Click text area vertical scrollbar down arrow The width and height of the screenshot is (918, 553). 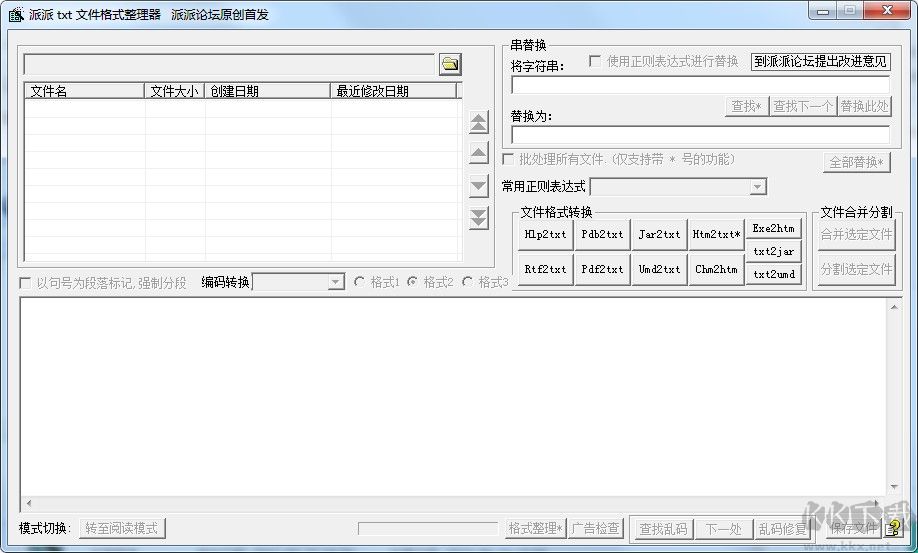point(894,487)
